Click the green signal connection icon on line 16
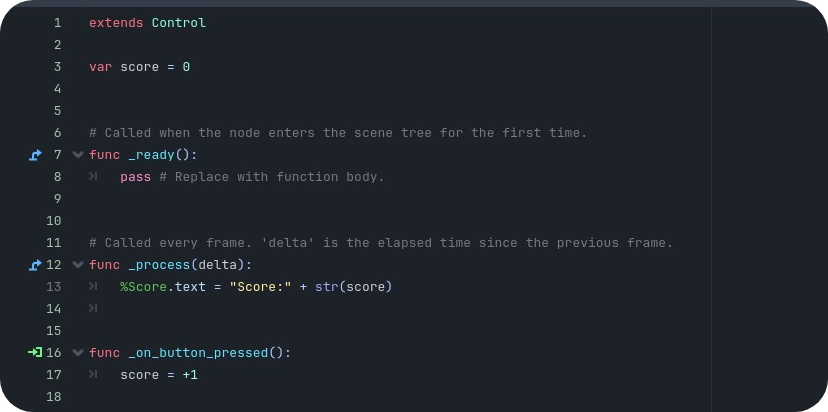Viewport: 828px width, 412px height. (x=35, y=352)
